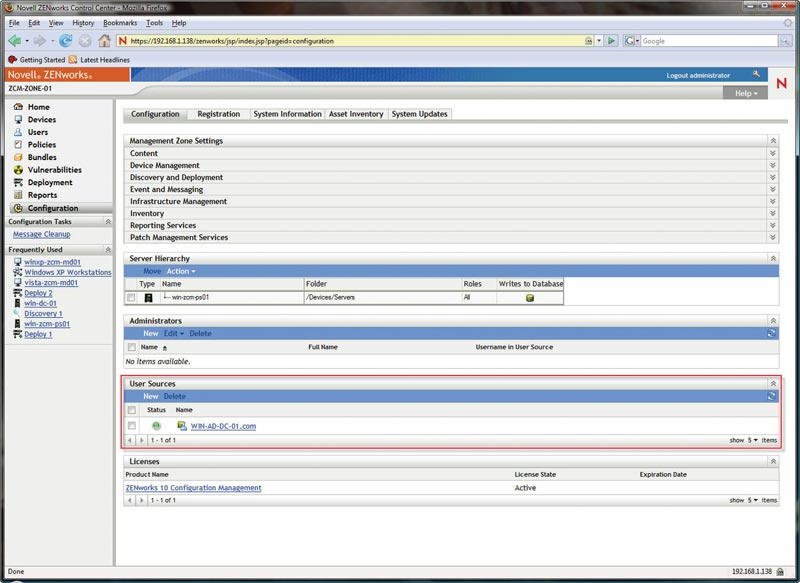This screenshot has height=583, width=800.
Task: Open the Tools menu in Firefox
Action: pyautogui.click(x=154, y=23)
